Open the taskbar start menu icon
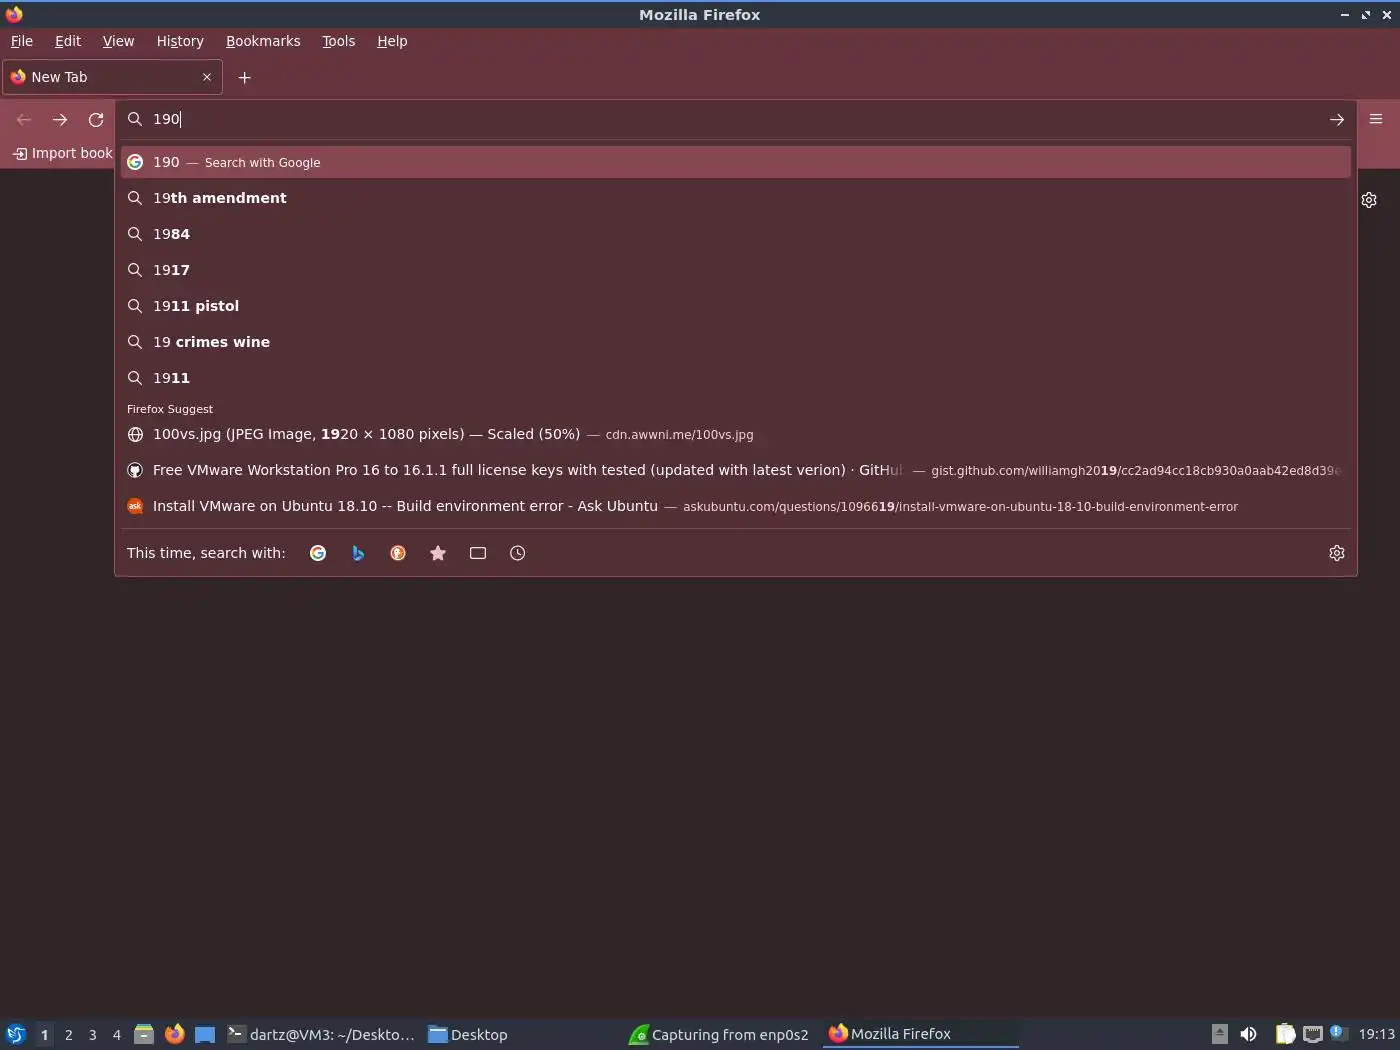This screenshot has height=1050, width=1400. 15,1034
